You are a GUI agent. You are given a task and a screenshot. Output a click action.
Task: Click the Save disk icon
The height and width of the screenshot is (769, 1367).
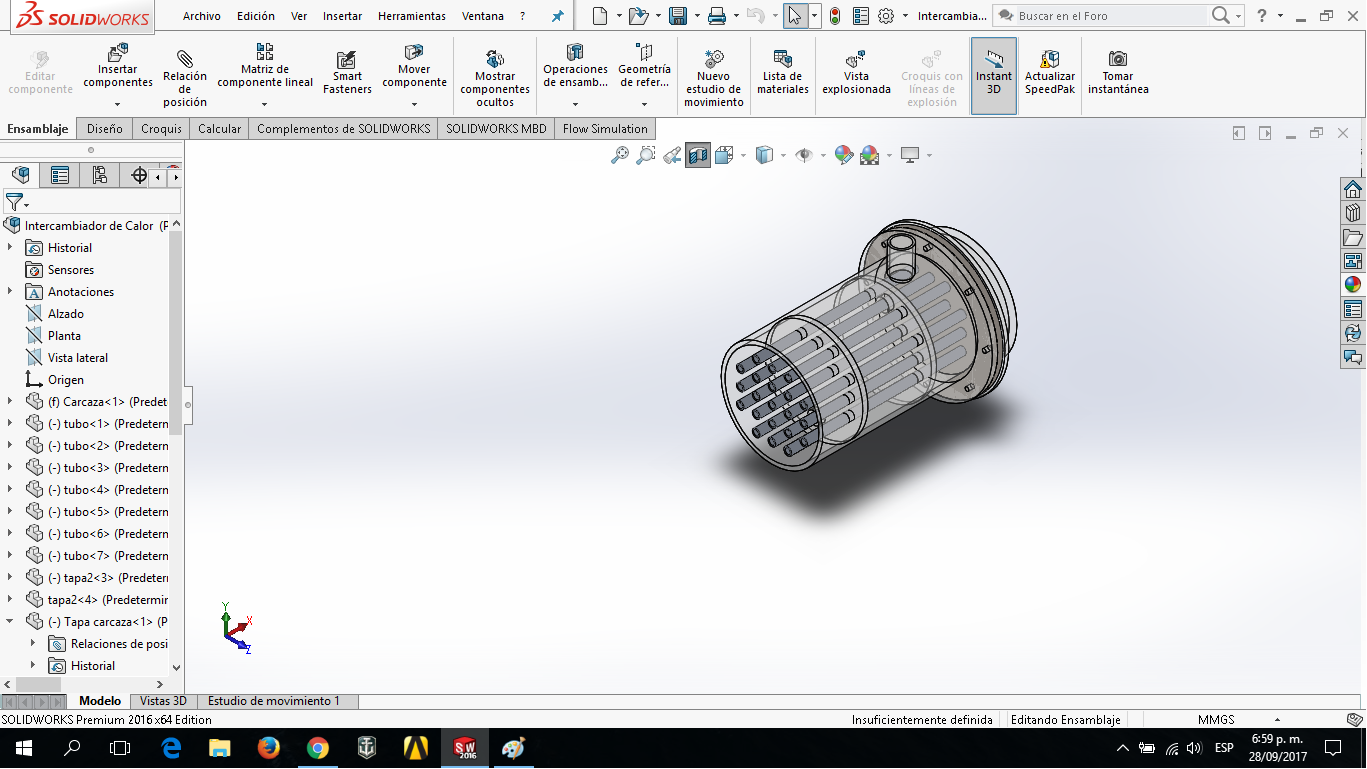tap(677, 15)
